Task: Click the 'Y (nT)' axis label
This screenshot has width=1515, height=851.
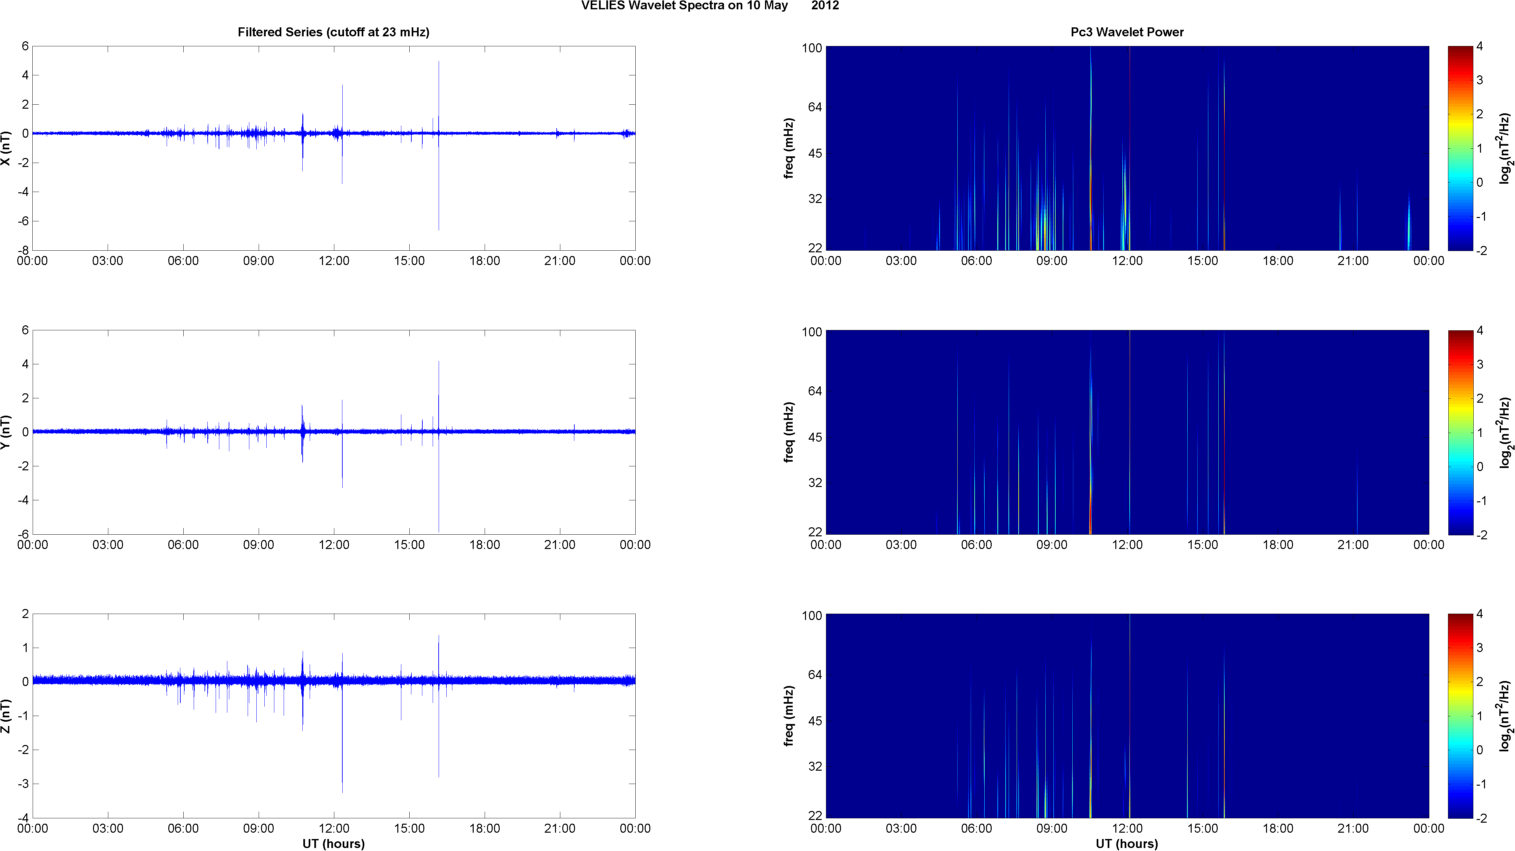Action: [x=8, y=432]
